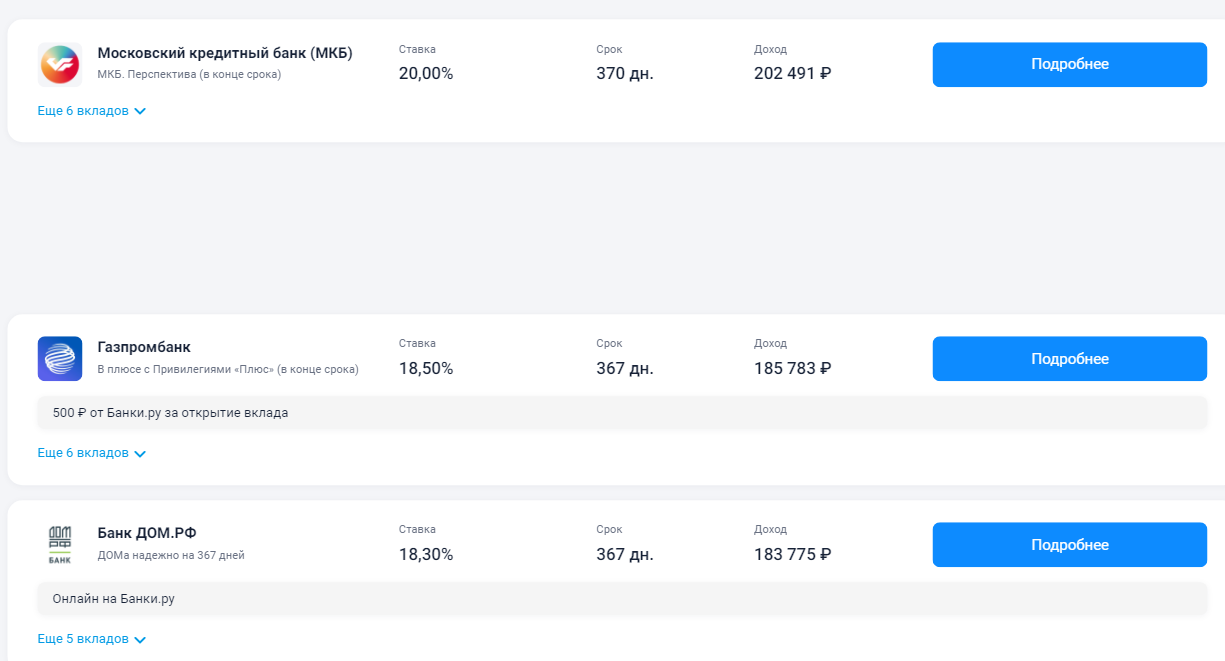The height and width of the screenshot is (661, 1225).
Task: Click the Московский кредитный банк logo icon
Action: (60, 64)
